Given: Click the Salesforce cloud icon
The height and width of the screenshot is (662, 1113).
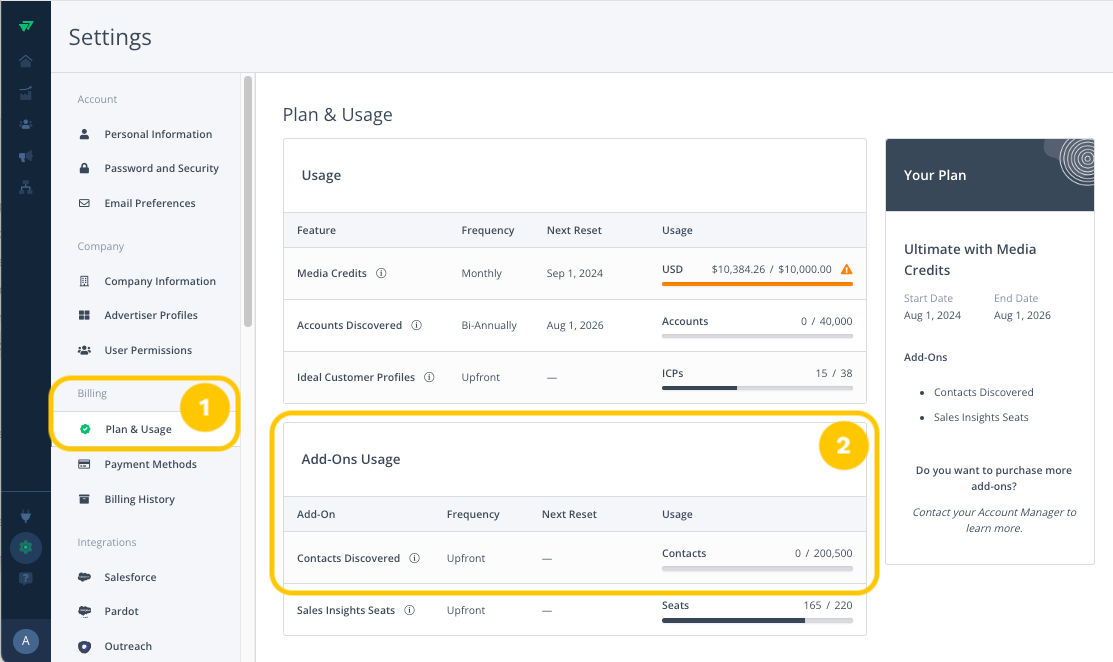Looking at the screenshot, I should (84, 577).
